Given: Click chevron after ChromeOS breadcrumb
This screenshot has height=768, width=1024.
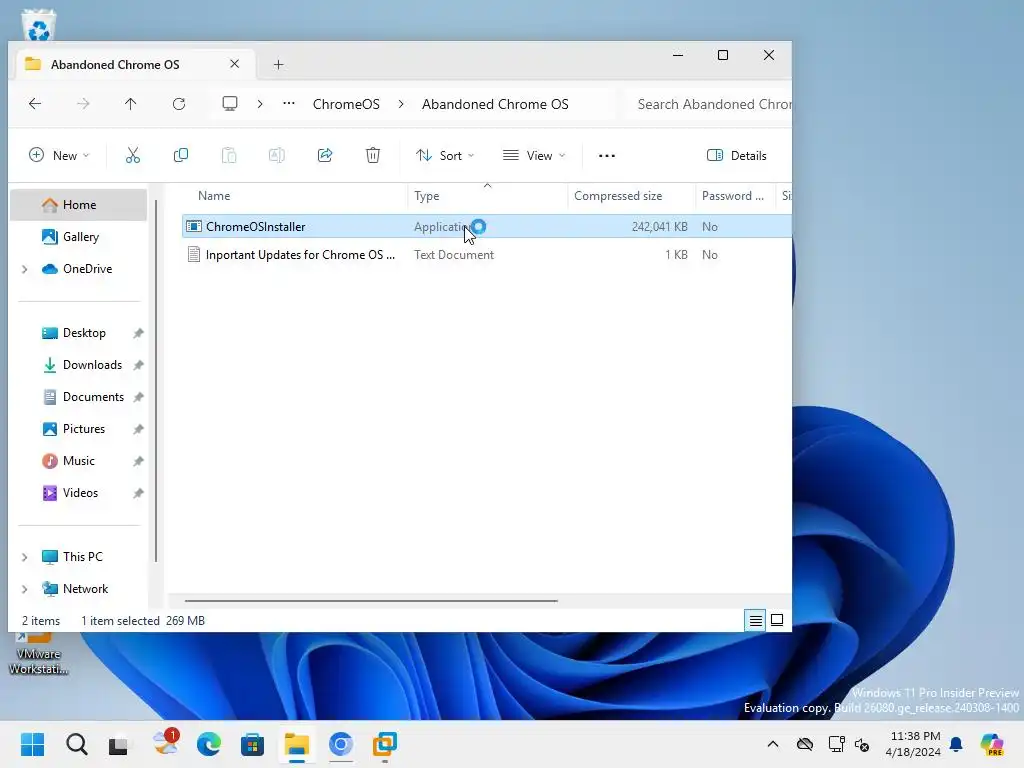Looking at the screenshot, I should point(401,104).
